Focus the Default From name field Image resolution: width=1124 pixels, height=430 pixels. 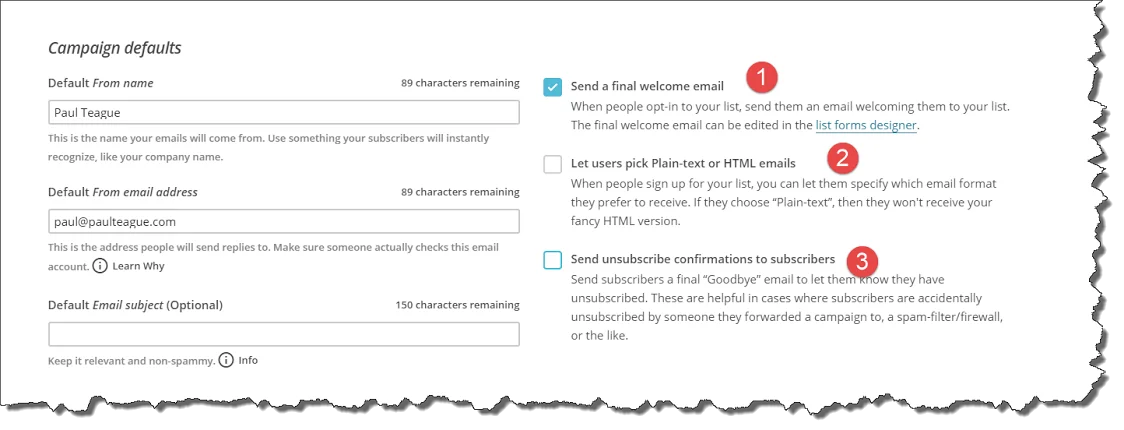[x=283, y=112]
